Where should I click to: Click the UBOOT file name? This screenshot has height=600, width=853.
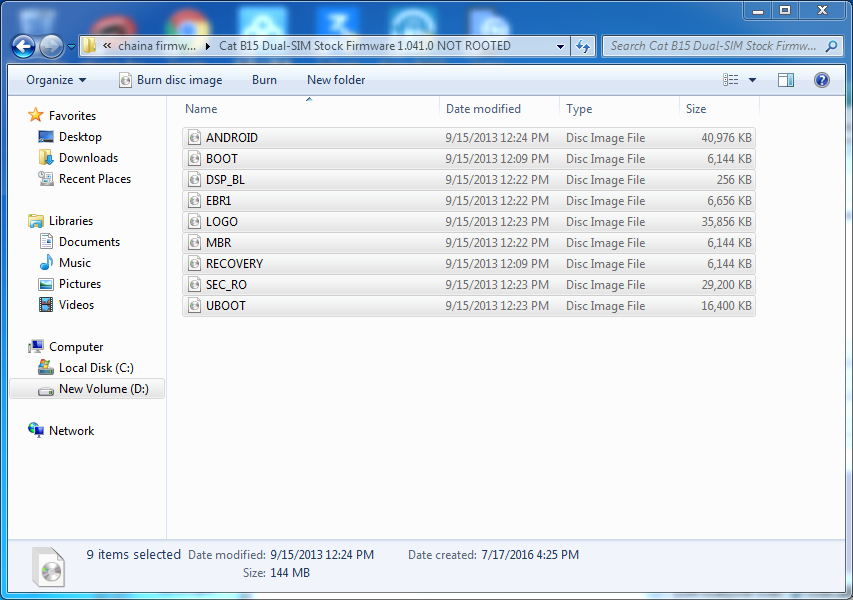226,306
